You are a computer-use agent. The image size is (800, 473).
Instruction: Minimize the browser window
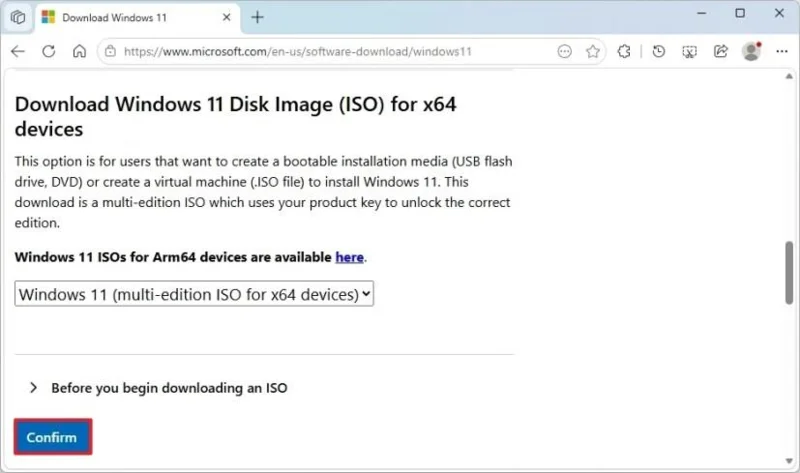[702, 13]
